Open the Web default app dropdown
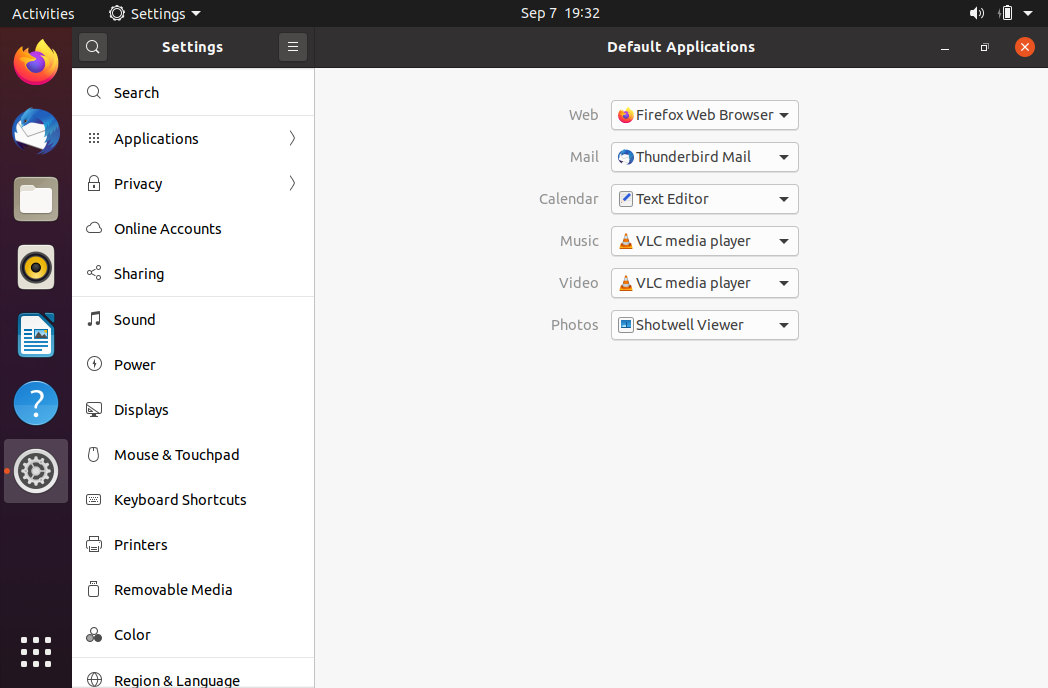1048x688 pixels. [x=704, y=115]
